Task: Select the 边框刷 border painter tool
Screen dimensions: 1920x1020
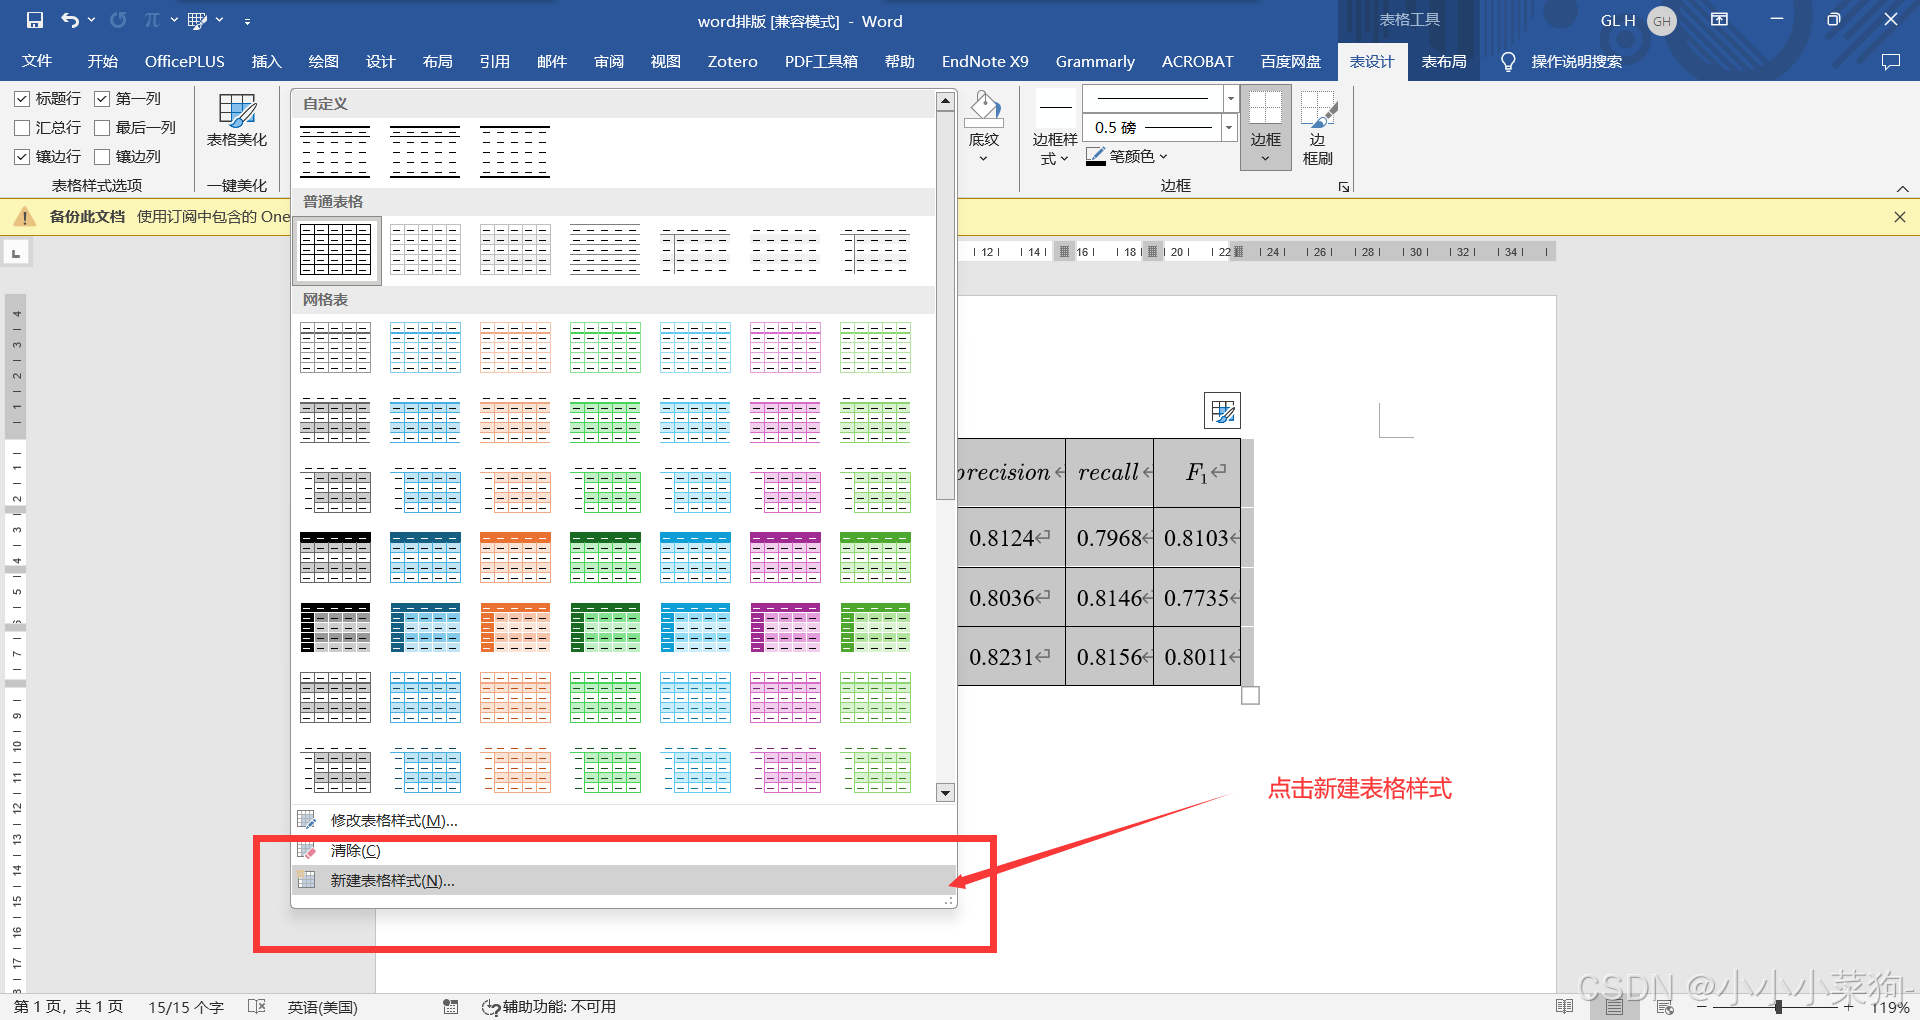Action: pyautogui.click(x=1318, y=130)
